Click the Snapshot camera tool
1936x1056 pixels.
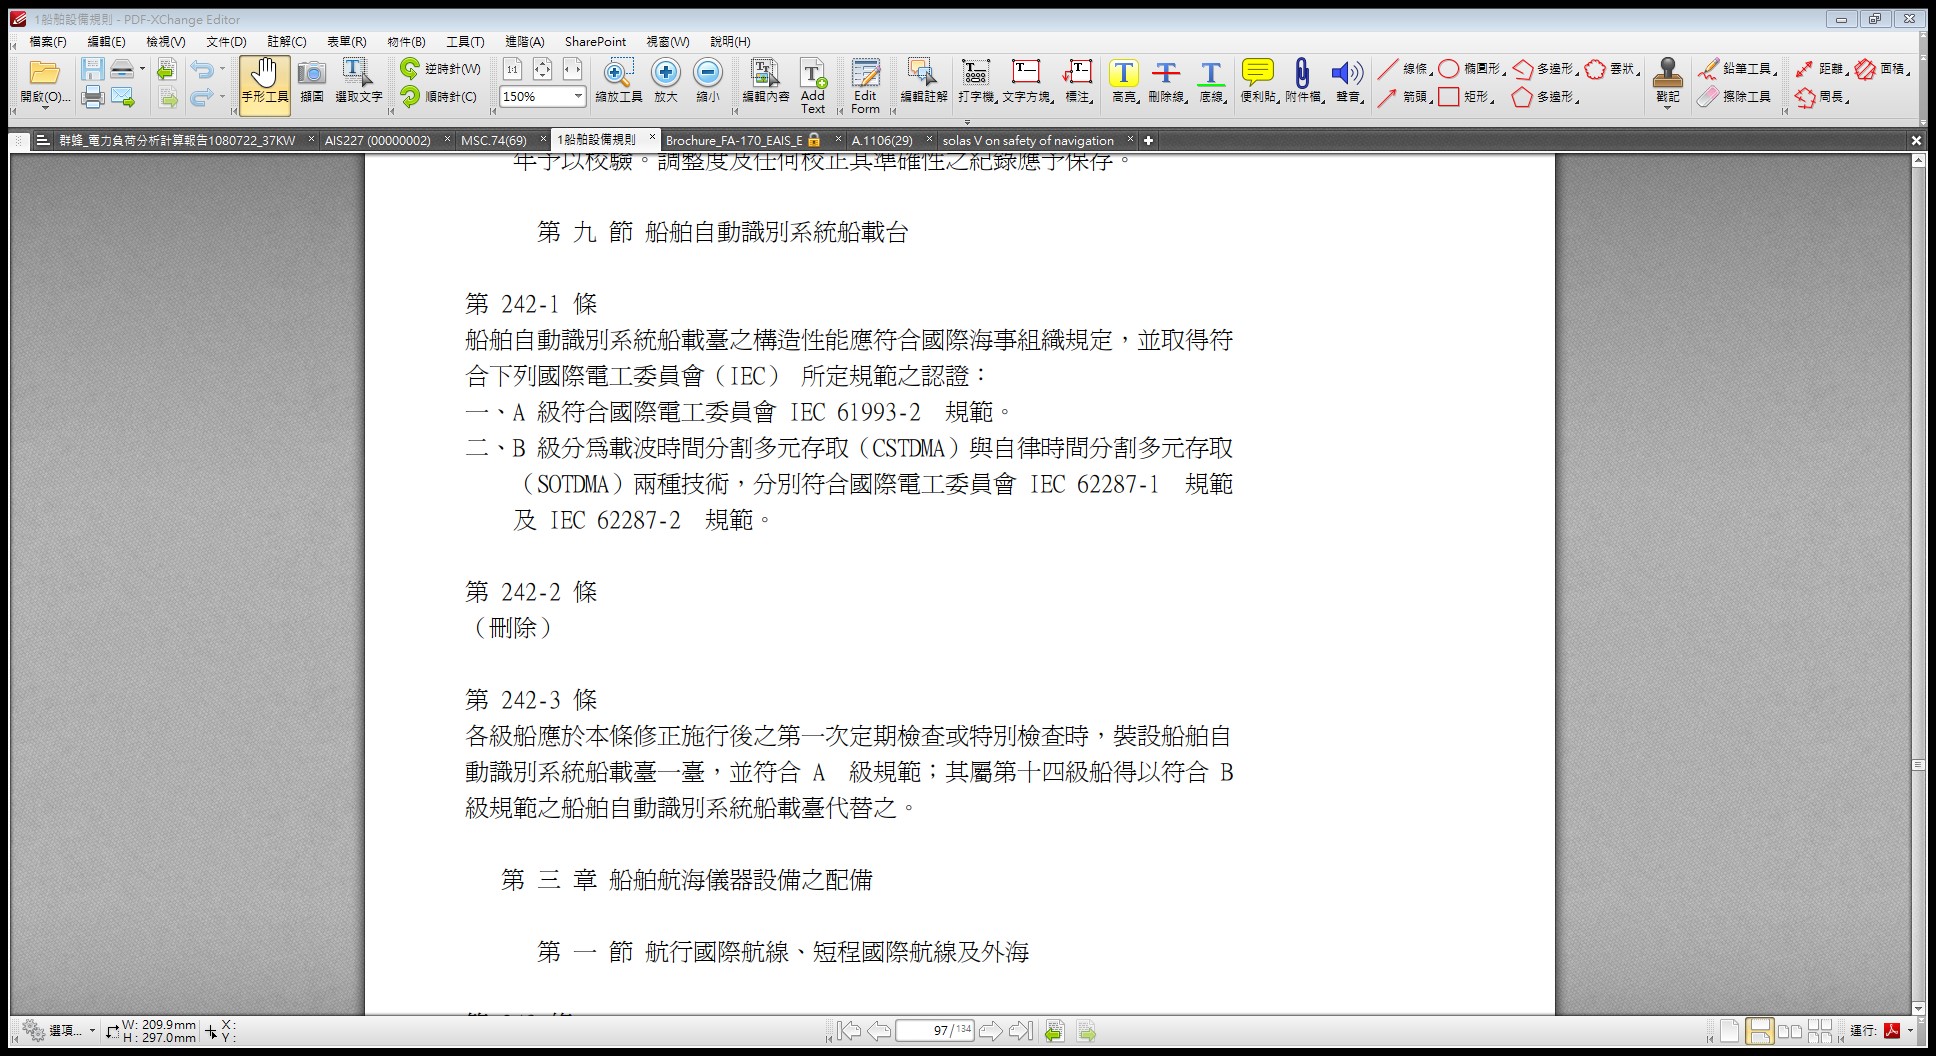[x=312, y=82]
